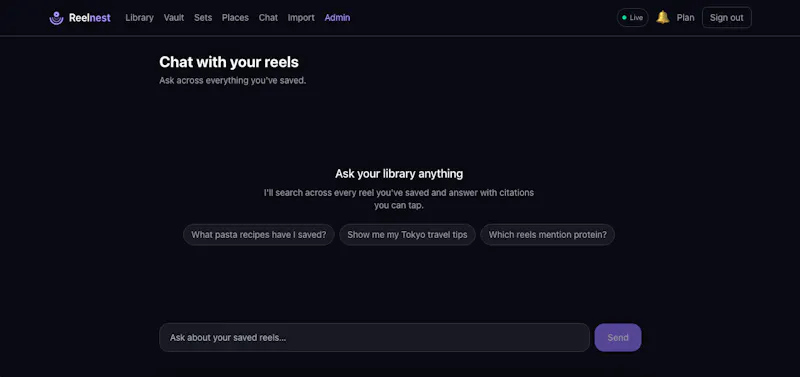Open the notifications bell
This screenshot has height=377, width=800.
pos(663,17)
